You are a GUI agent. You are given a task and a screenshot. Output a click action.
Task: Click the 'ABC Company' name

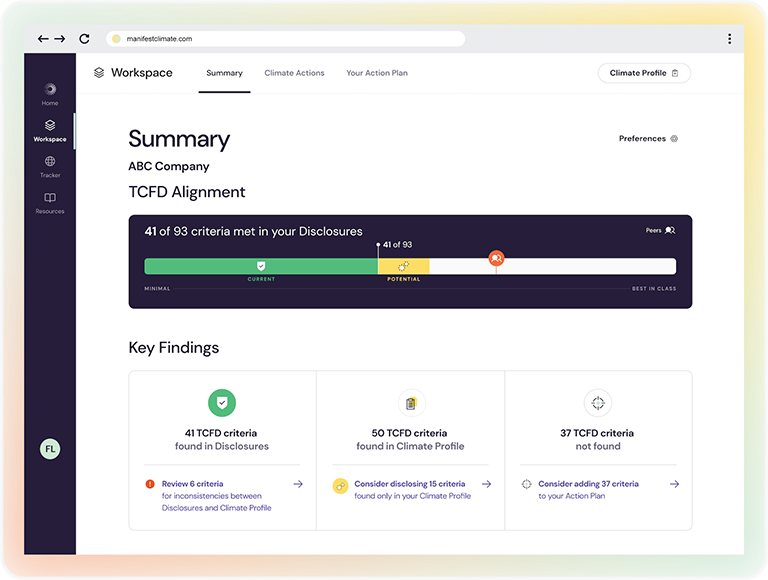(169, 167)
